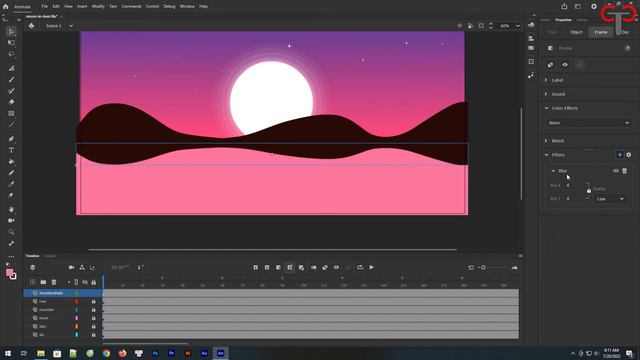640x360 pixels.
Task: Select the mountainshade layer row
Action: coord(63,293)
